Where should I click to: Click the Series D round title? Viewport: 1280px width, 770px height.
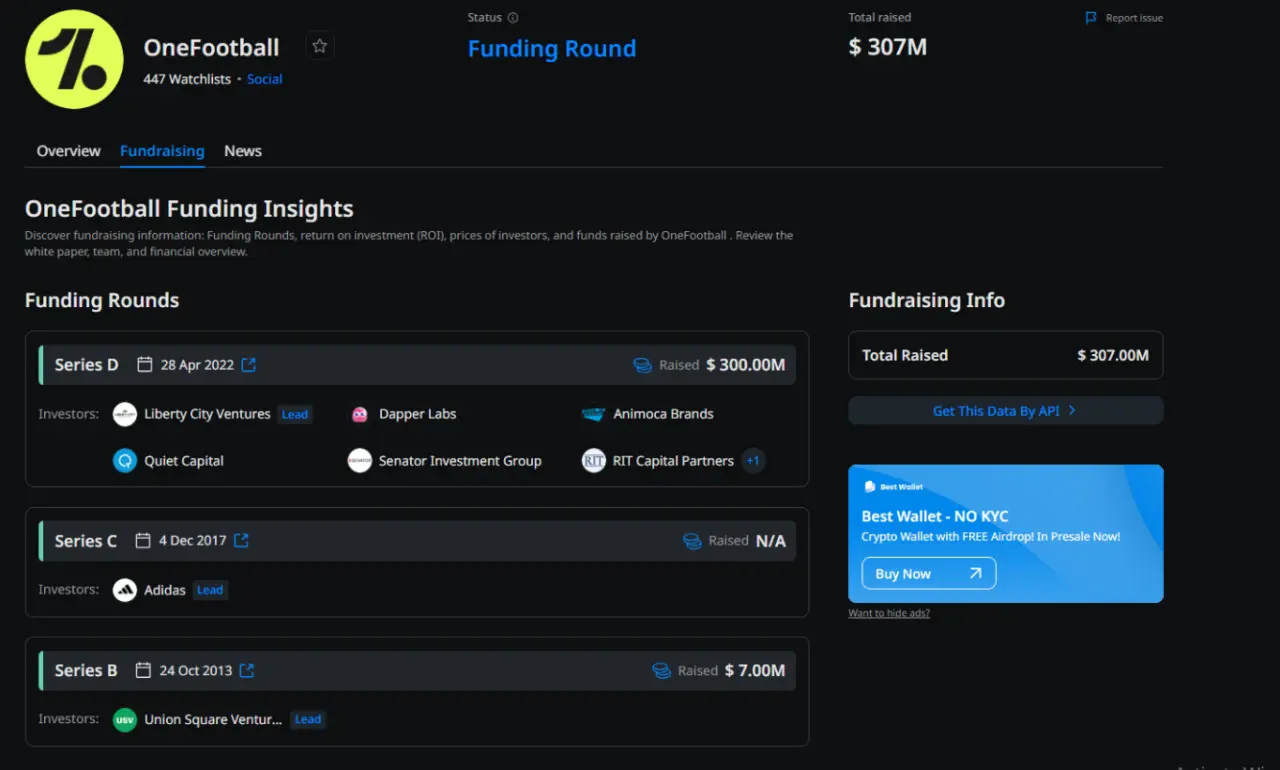click(x=87, y=365)
